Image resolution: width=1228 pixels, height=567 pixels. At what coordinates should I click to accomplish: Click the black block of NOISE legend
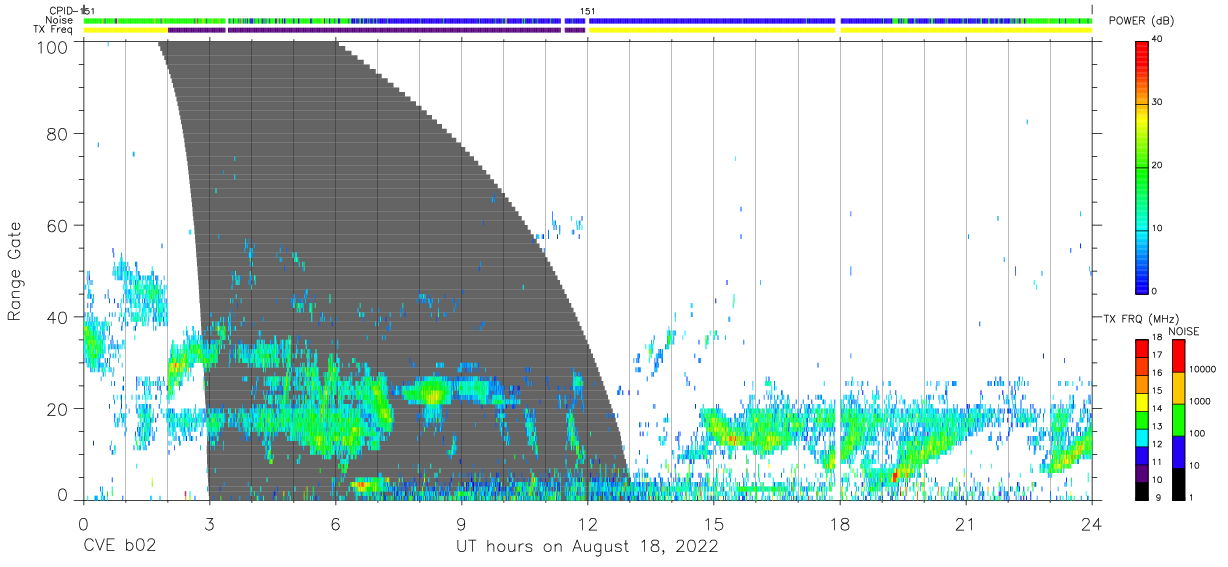coord(1177,483)
